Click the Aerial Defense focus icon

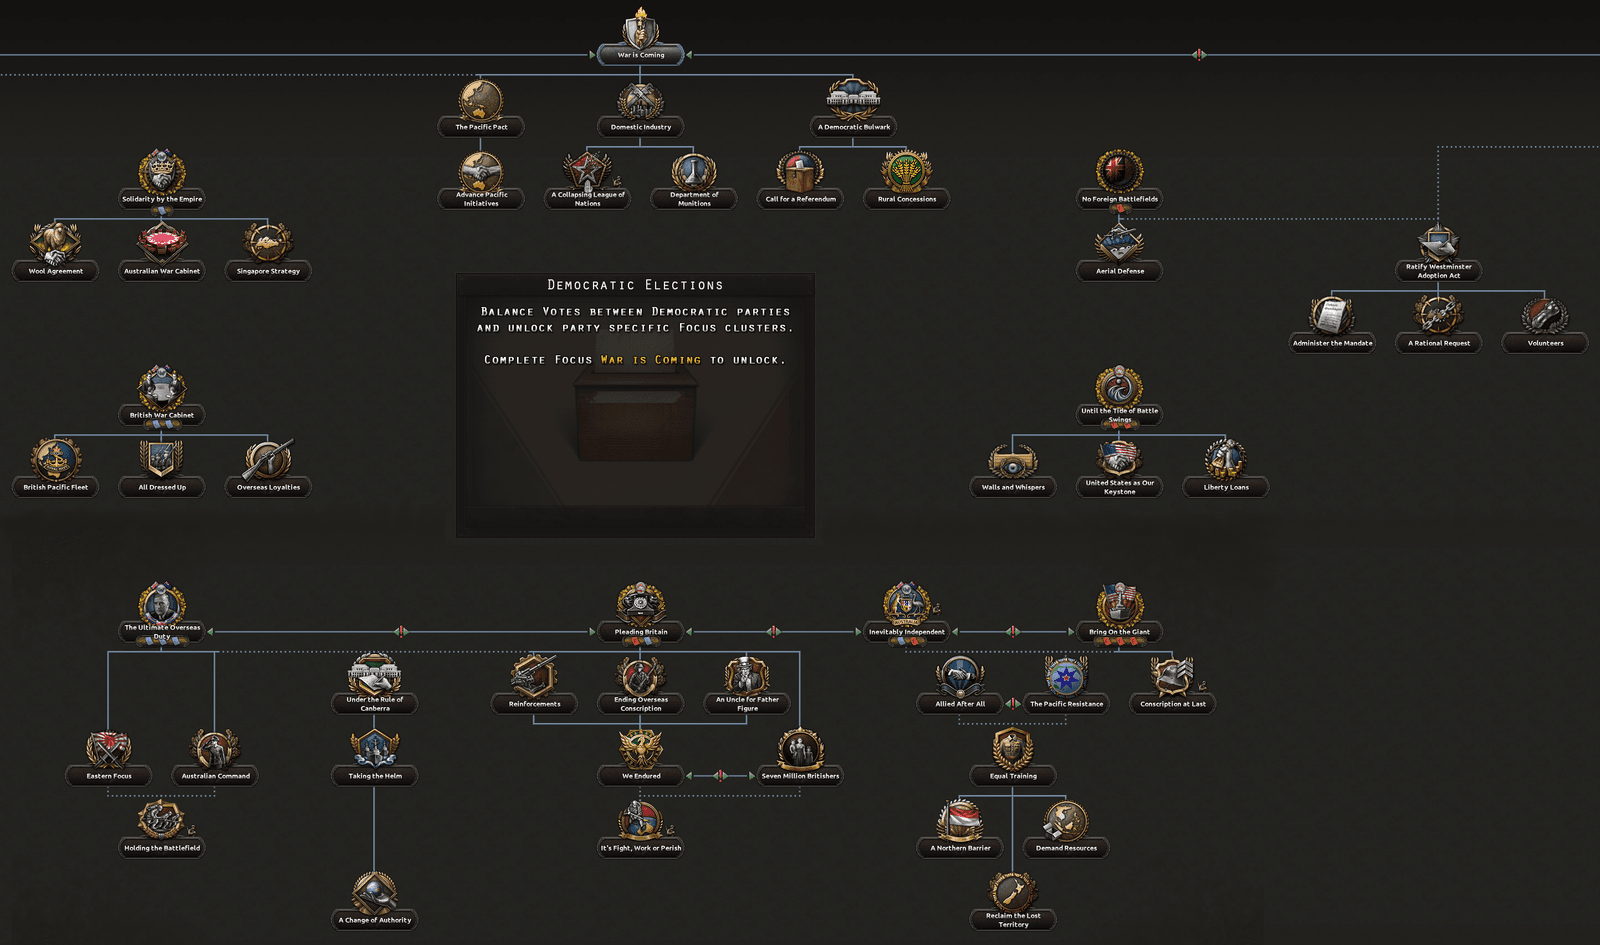click(1120, 244)
